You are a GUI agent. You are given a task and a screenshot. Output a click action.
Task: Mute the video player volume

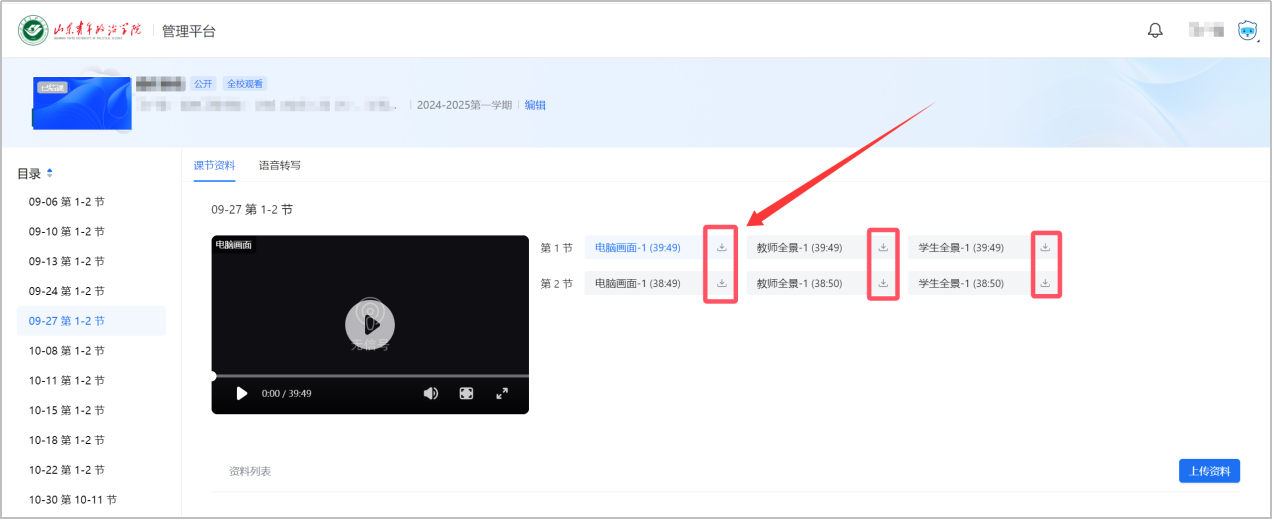point(431,394)
